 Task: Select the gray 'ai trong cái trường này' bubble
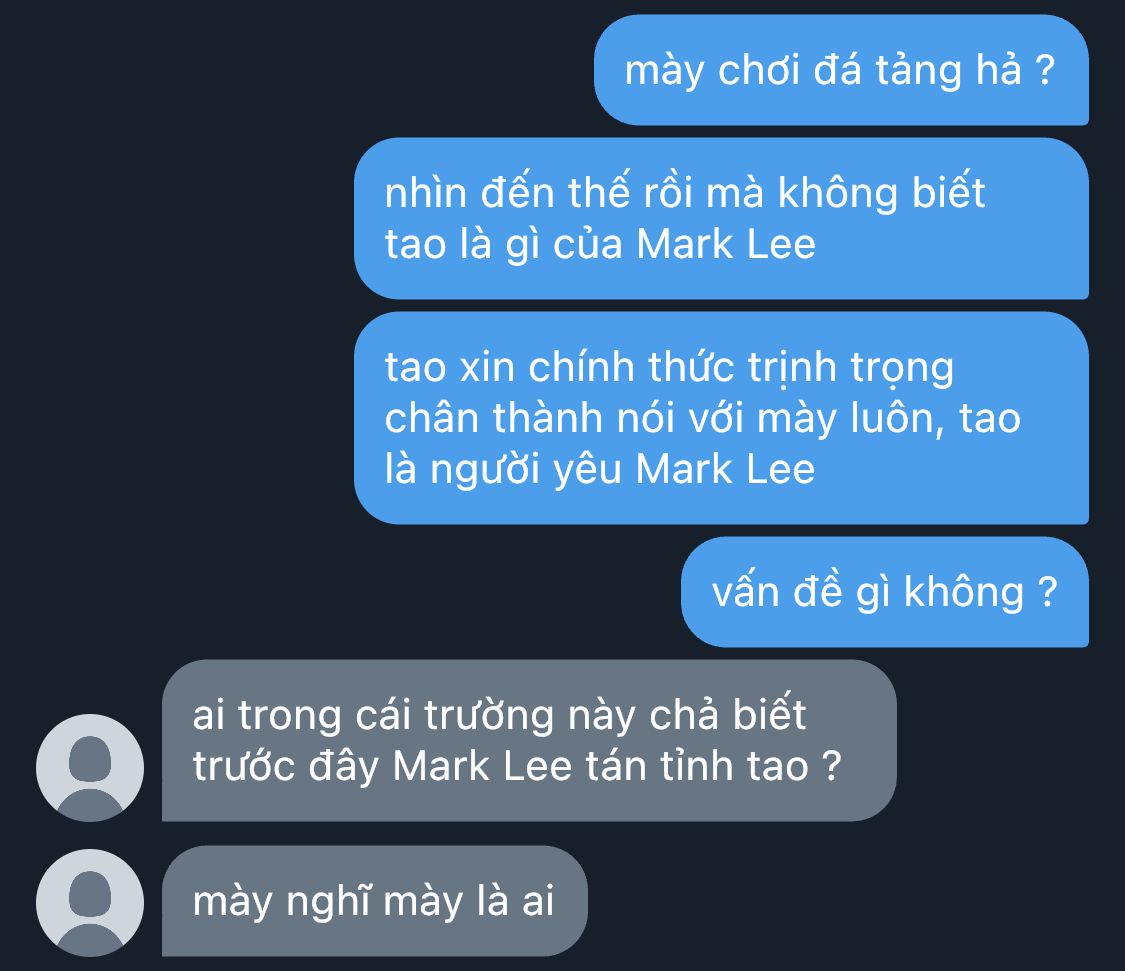point(529,741)
